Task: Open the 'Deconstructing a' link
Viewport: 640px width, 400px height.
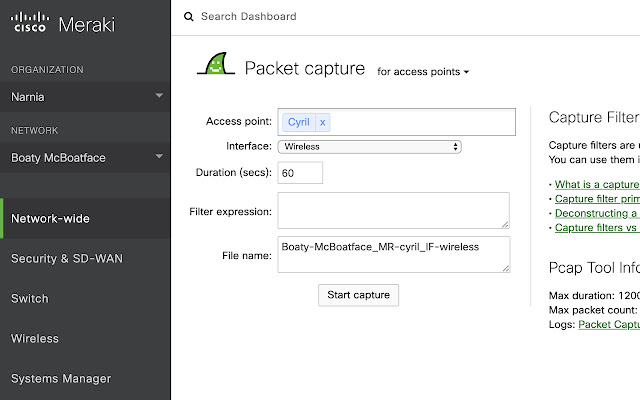Action: pyautogui.click(x=597, y=213)
